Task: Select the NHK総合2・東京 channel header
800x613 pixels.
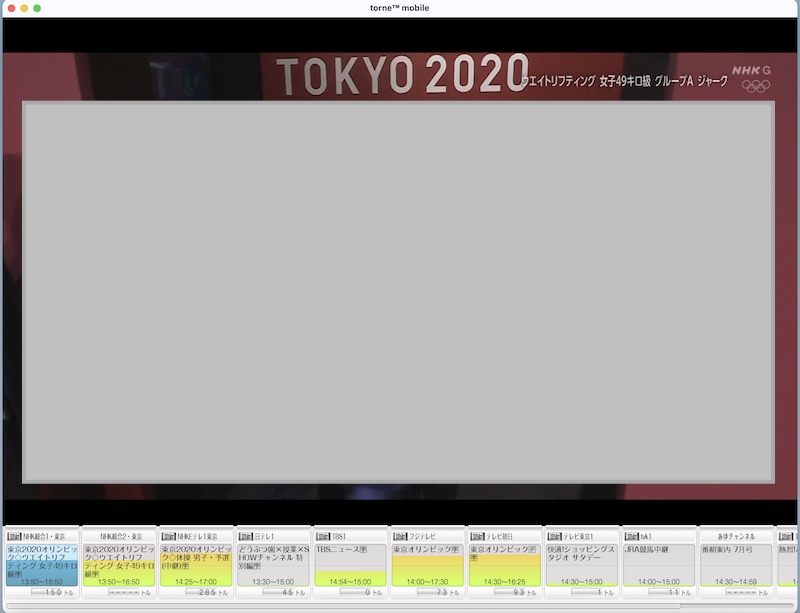Action: point(119,536)
